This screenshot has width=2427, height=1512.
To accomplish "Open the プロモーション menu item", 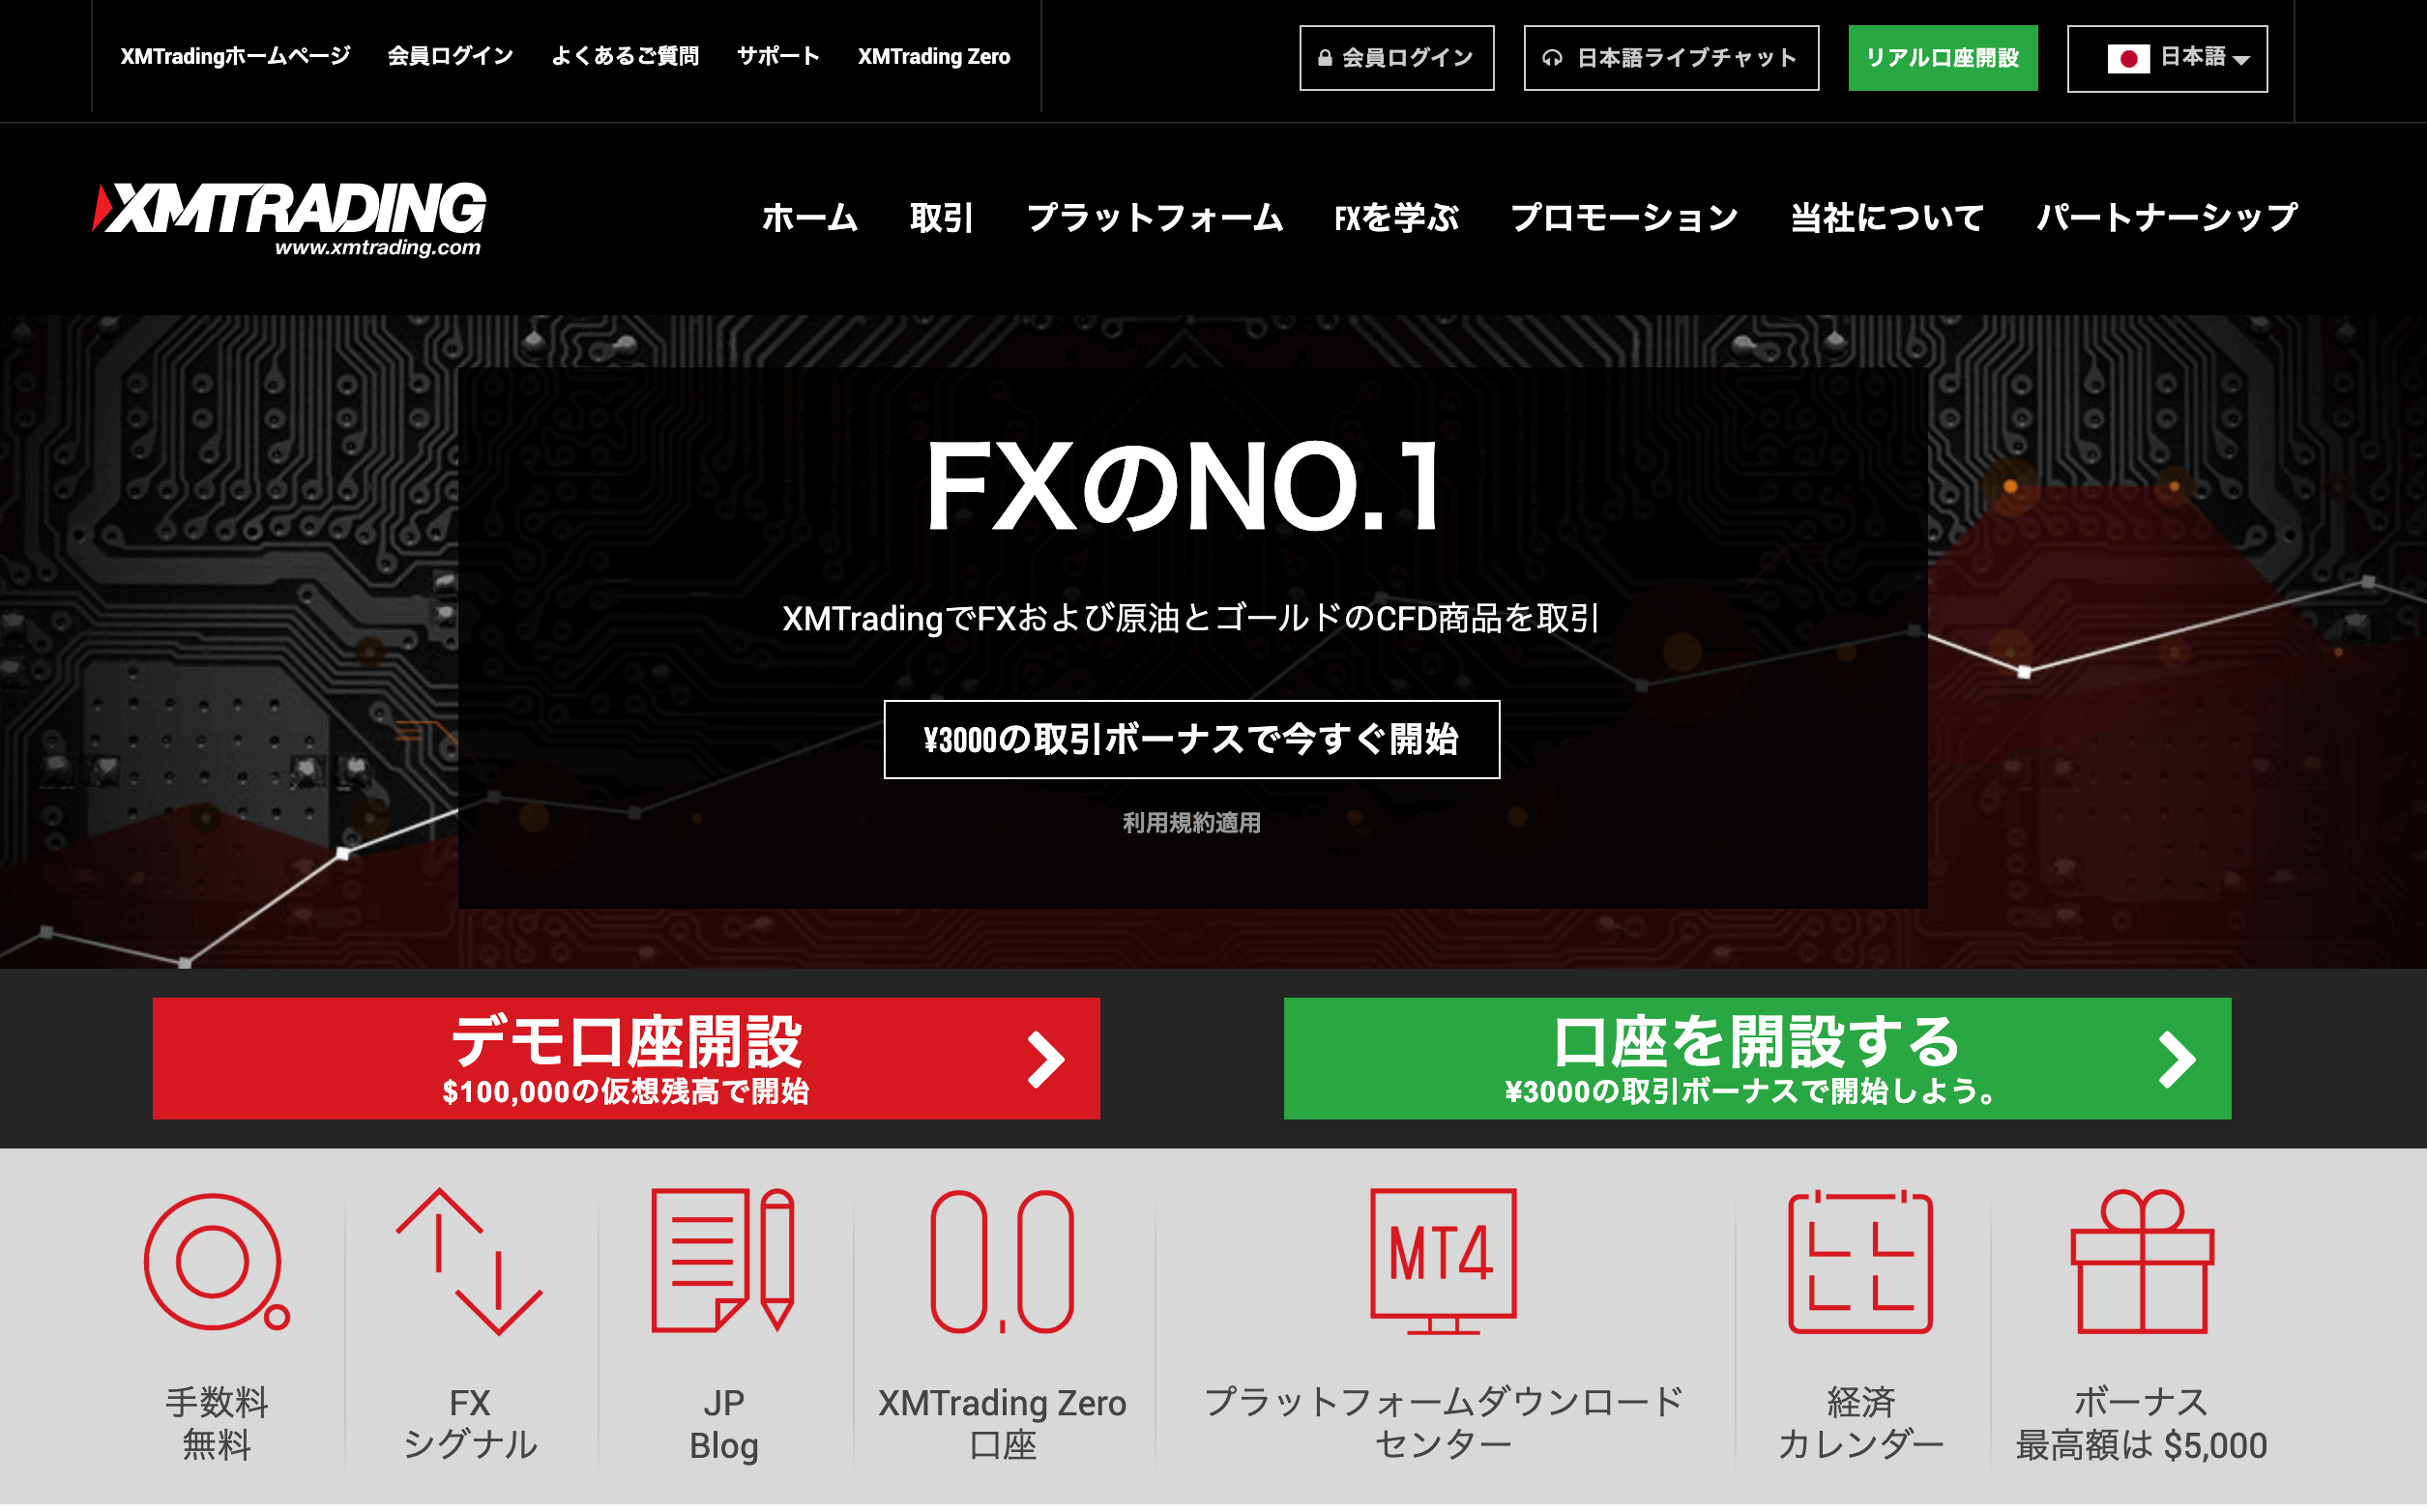I will pos(1624,217).
